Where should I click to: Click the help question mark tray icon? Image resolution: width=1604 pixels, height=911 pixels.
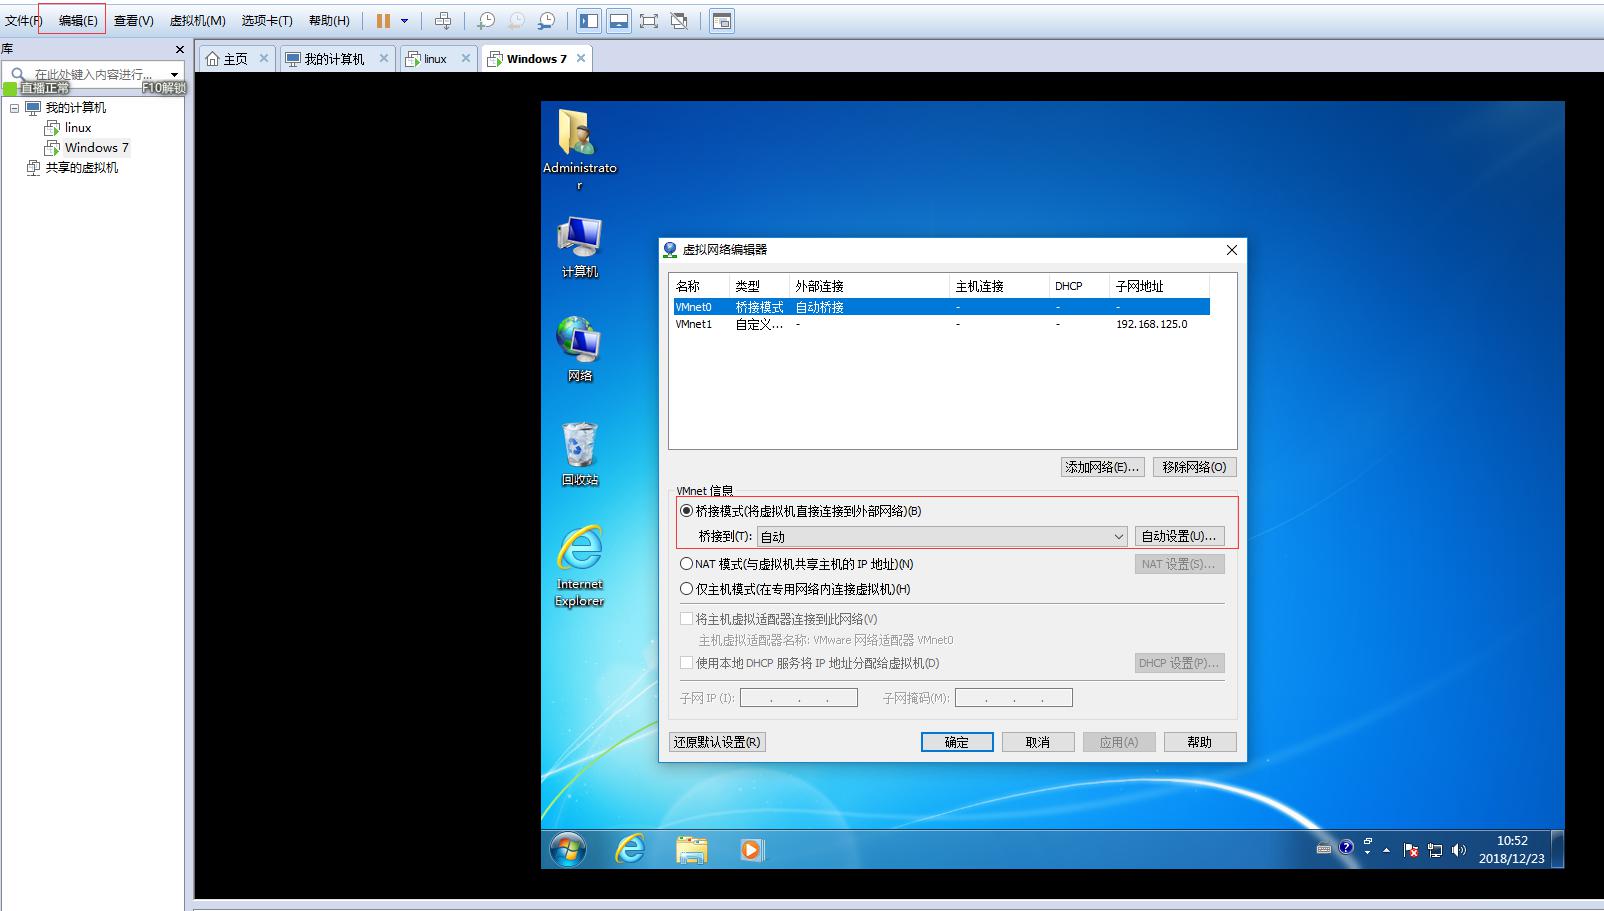1346,847
